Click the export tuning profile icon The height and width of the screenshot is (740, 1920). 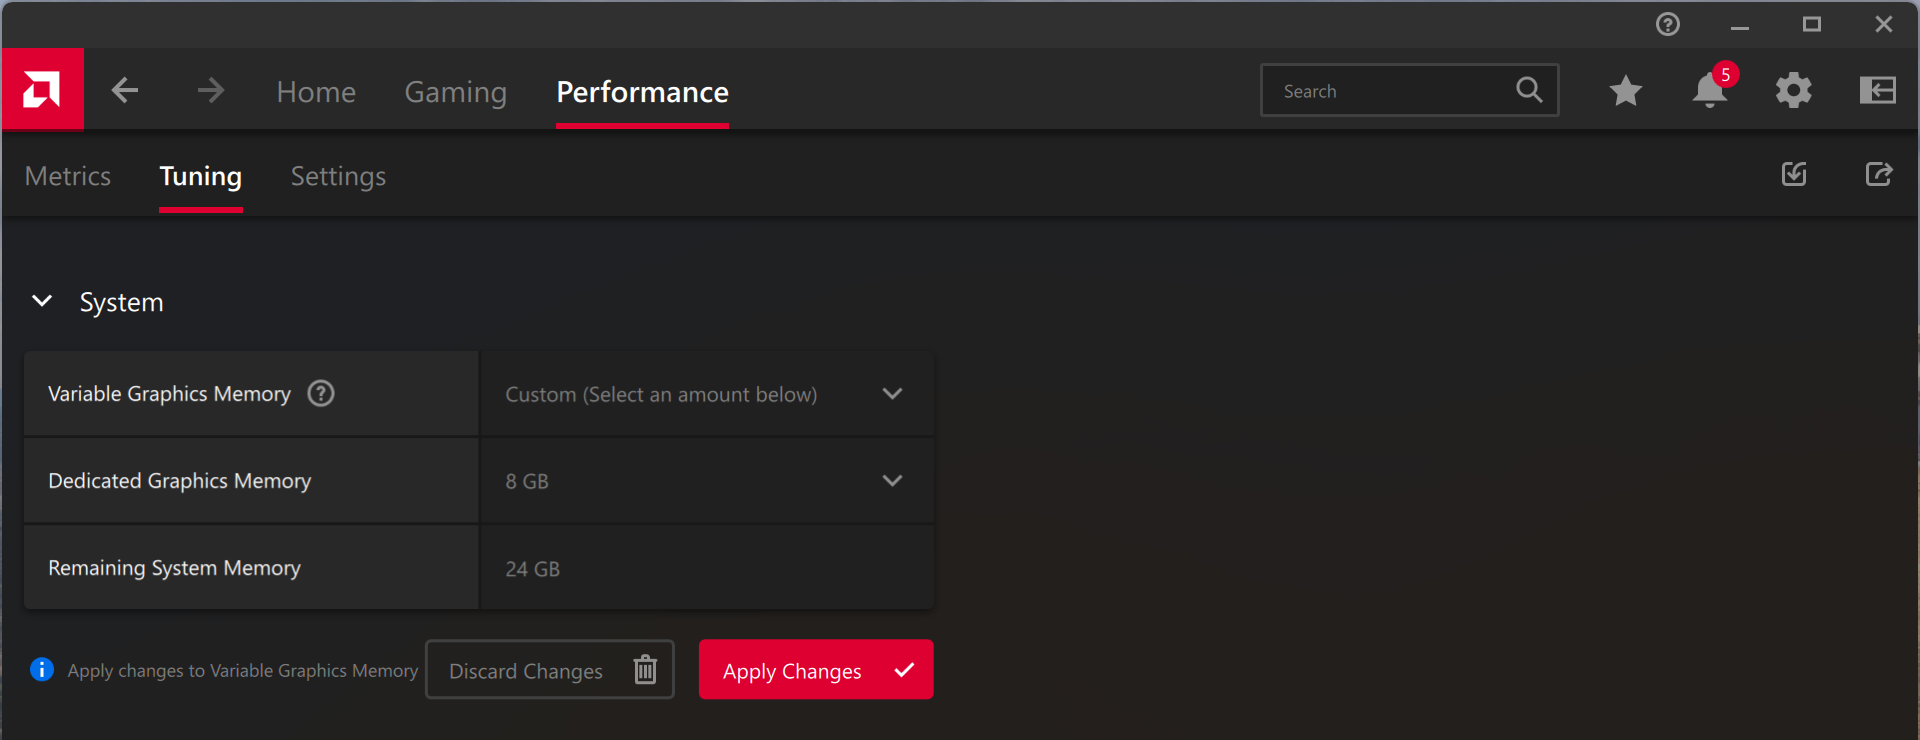1878,175
